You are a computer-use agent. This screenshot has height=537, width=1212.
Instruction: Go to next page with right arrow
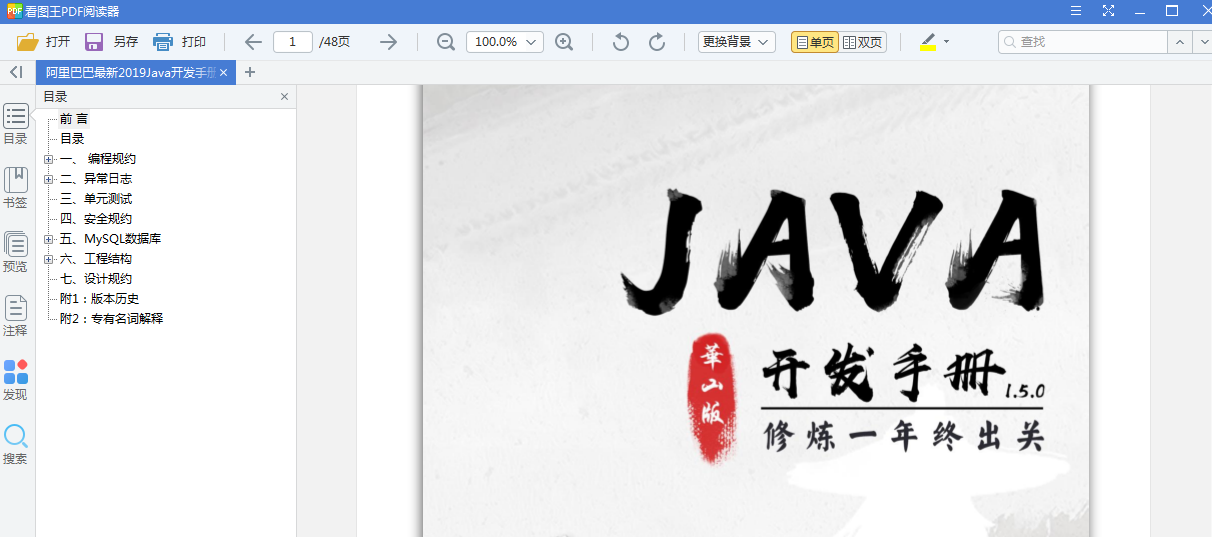coord(388,42)
